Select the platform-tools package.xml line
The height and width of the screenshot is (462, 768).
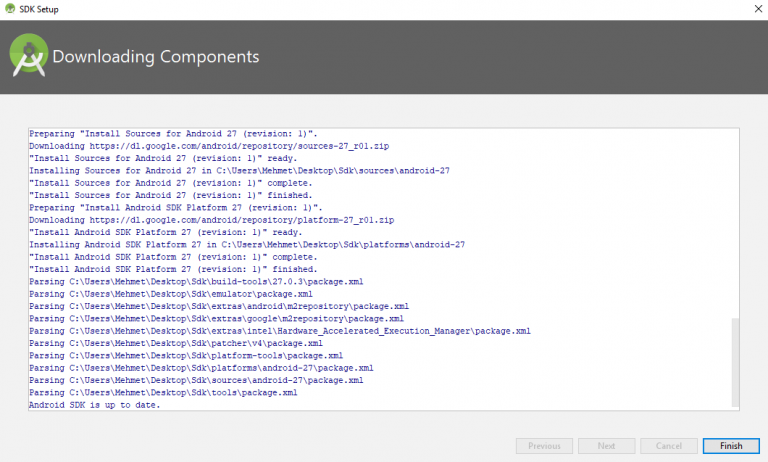point(186,355)
